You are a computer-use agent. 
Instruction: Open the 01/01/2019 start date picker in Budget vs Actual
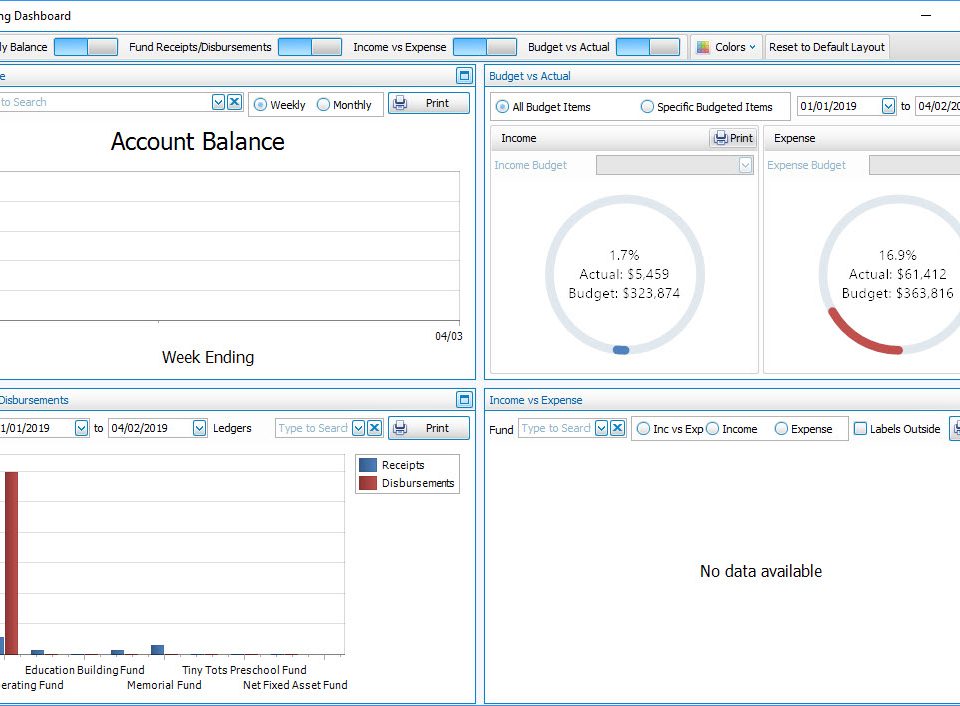[x=888, y=106]
